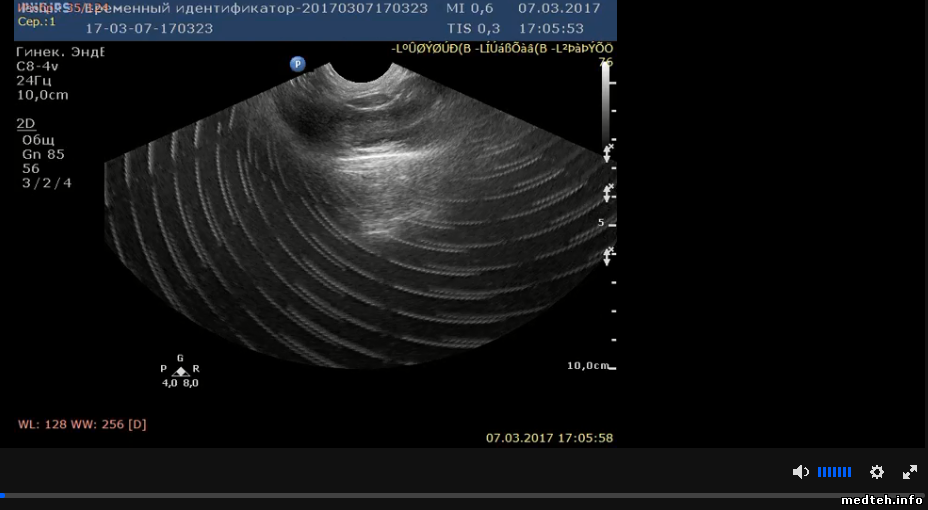Select the lowest focal zone marker on depth scale

click(607, 256)
